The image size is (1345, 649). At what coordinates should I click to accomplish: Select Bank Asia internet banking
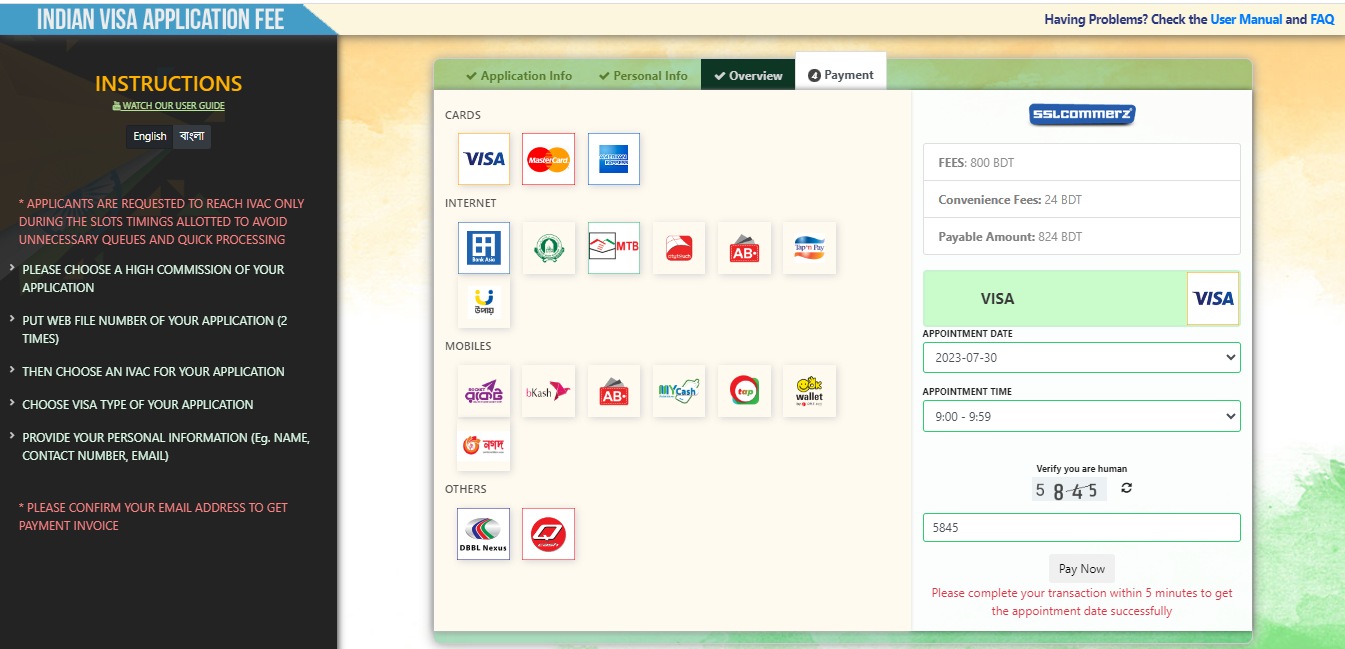(x=484, y=248)
